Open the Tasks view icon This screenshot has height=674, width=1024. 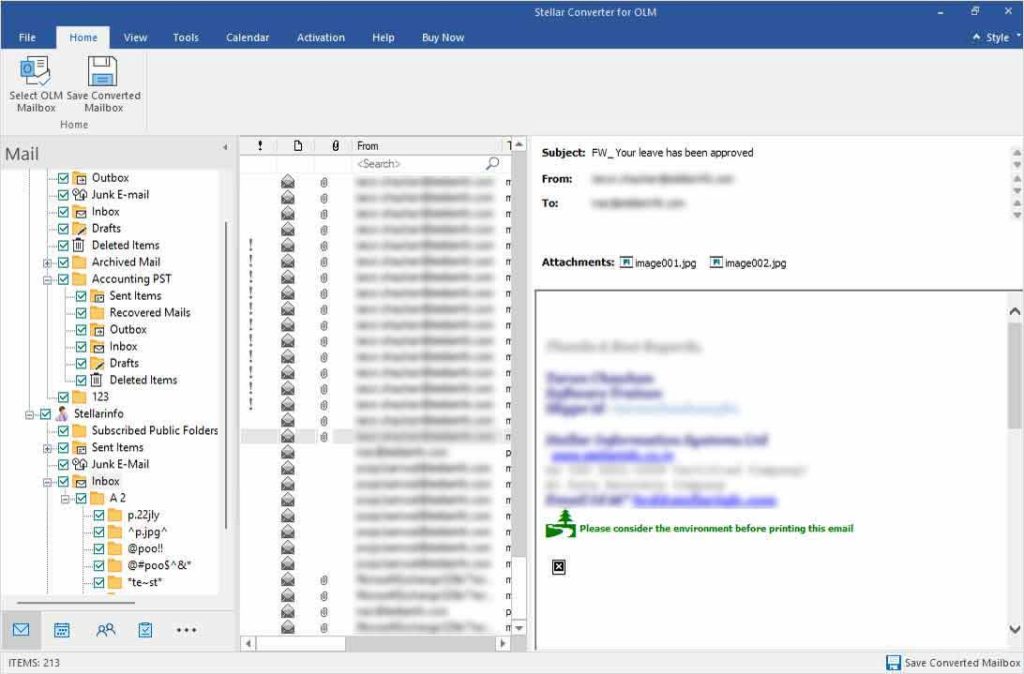[x=145, y=630]
